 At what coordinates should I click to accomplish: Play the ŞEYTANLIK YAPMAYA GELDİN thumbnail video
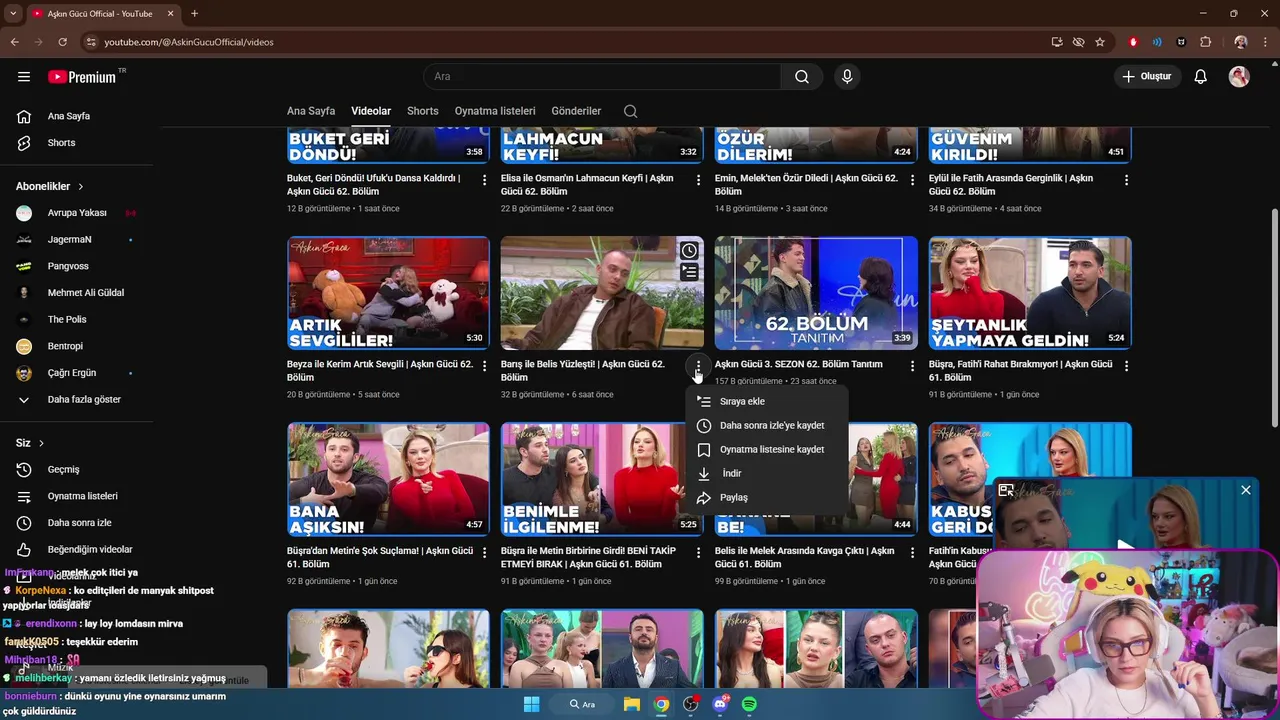(1030, 293)
